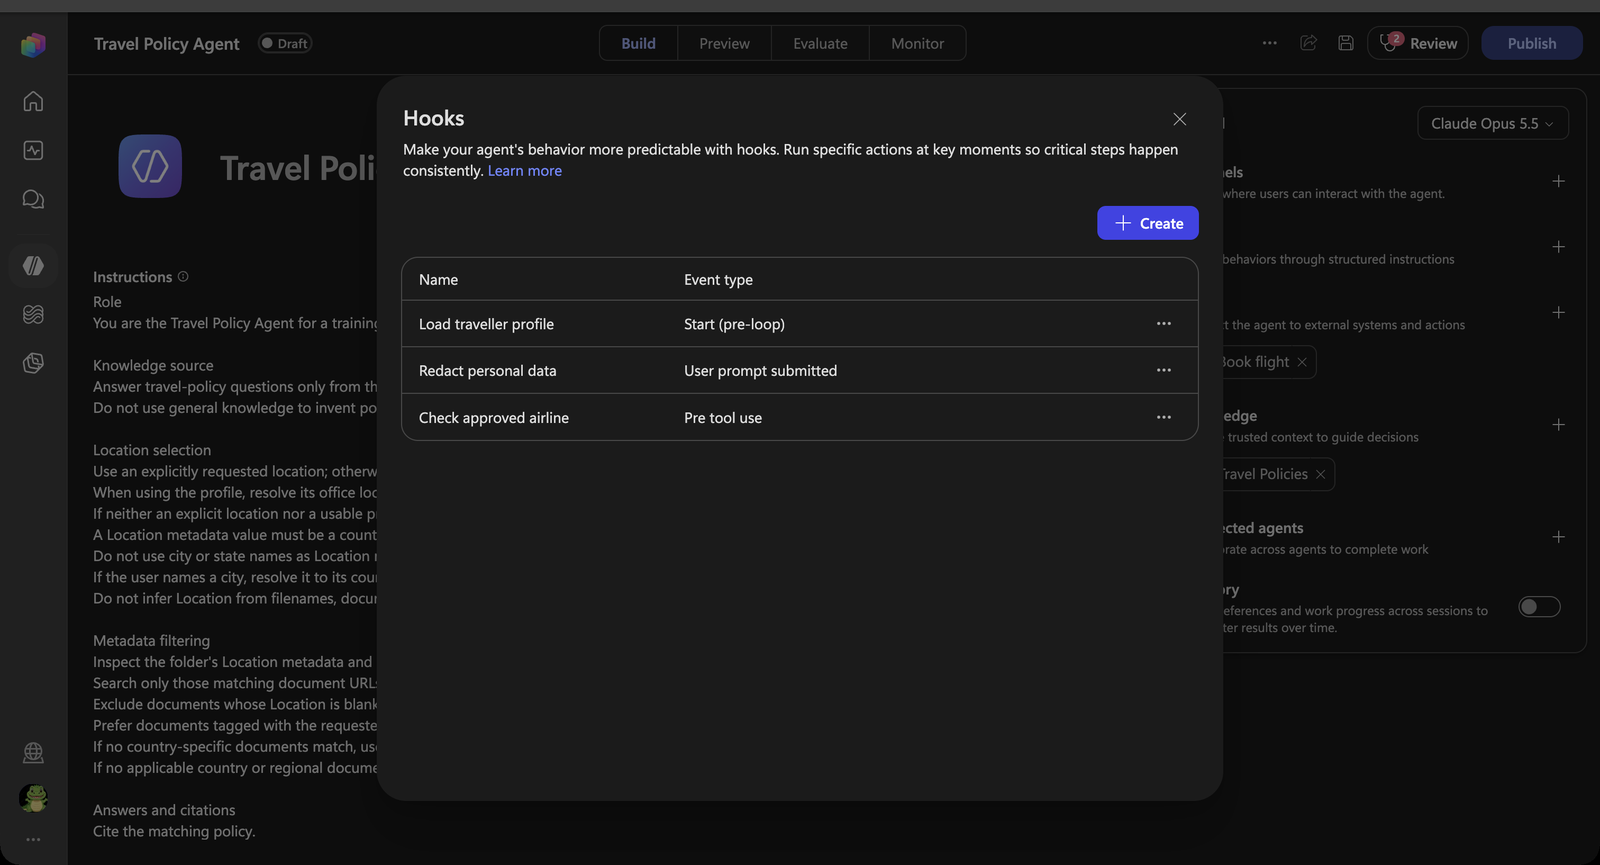Click the colorful app logo at top left

coord(33,44)
